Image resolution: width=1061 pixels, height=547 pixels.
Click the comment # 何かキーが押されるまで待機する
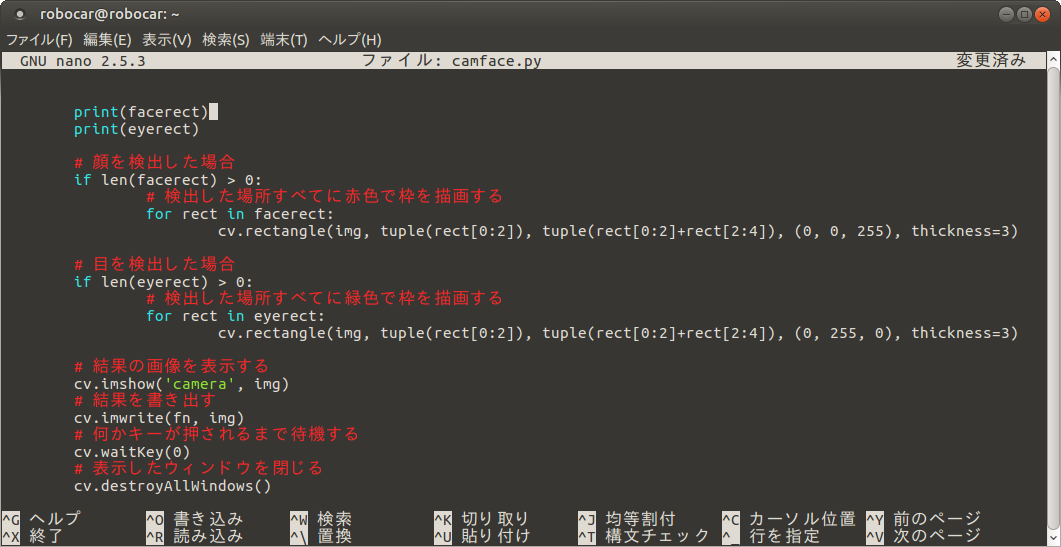[216, 434]
